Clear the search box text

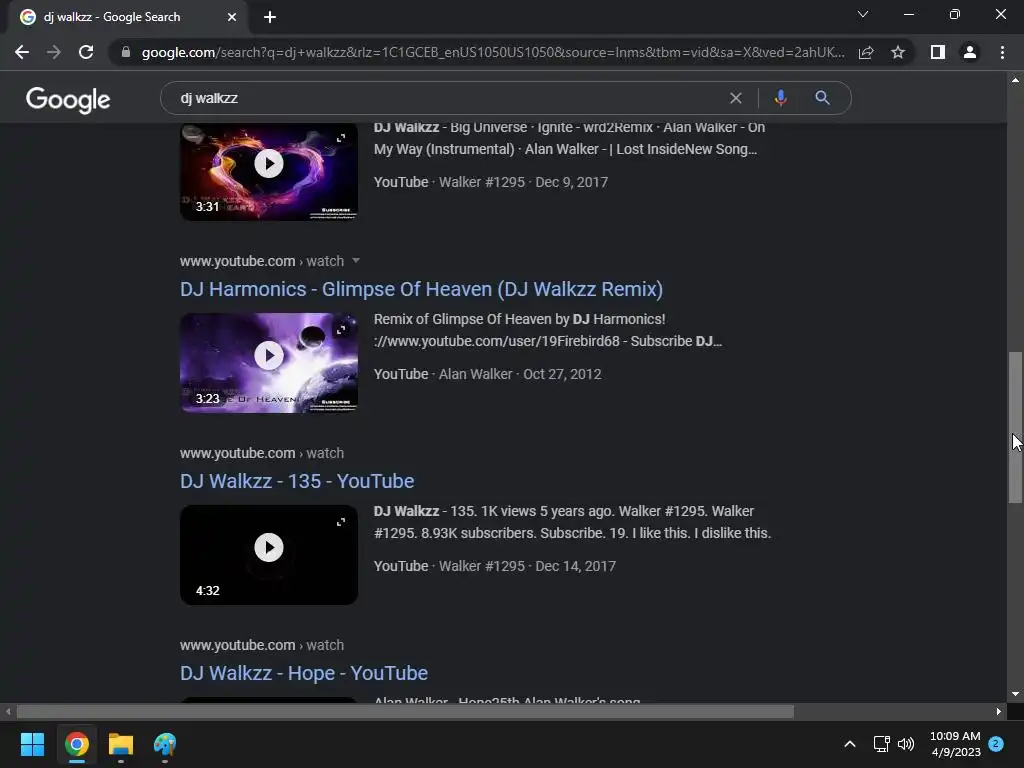735,98
